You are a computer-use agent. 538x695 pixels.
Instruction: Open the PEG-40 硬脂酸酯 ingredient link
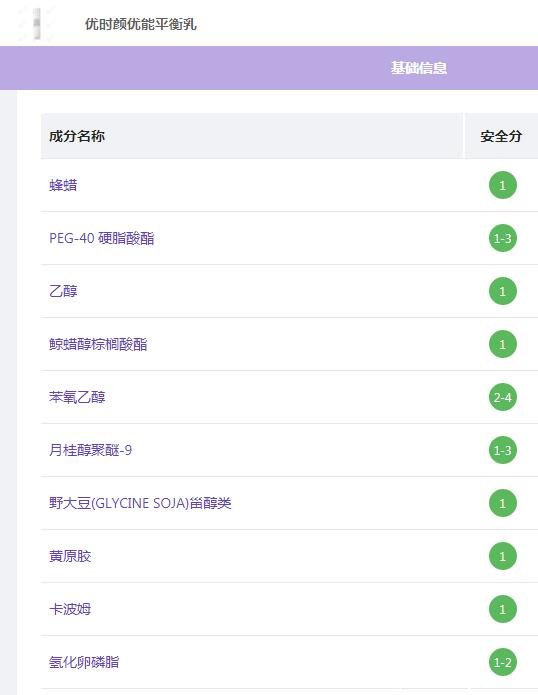101,238
